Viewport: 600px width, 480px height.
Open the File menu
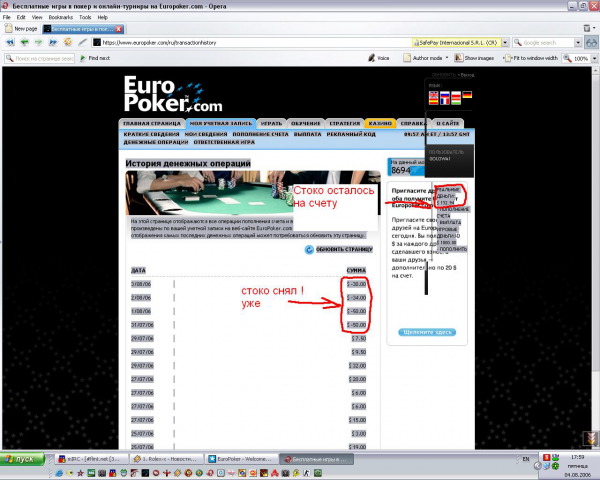point(7,17)
